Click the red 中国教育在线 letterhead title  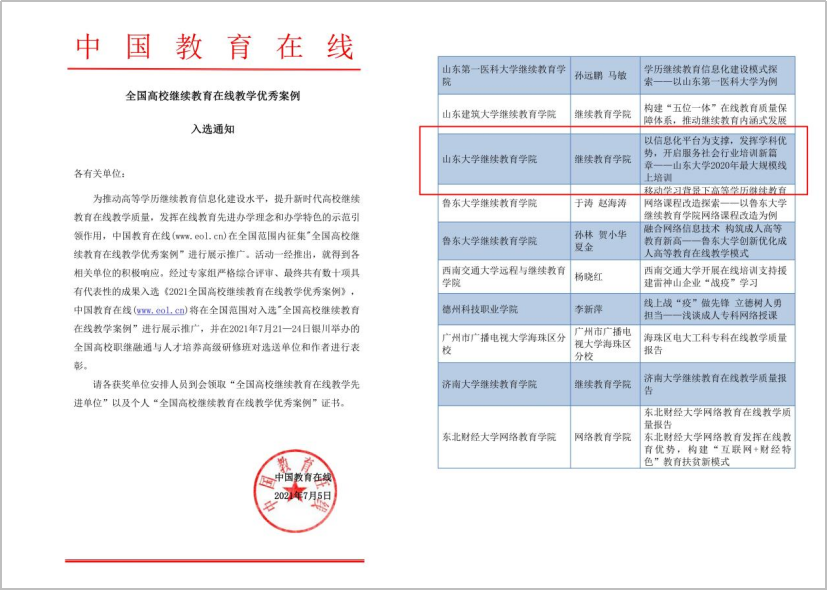coord(214,46)
